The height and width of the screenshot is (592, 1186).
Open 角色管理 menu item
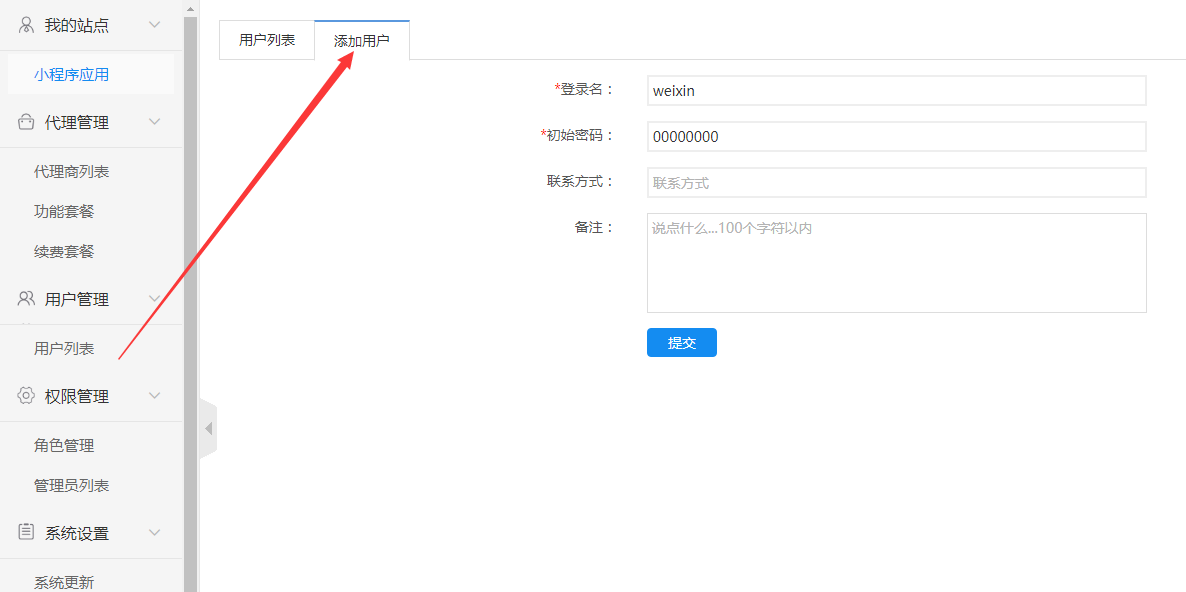[64, 445]
